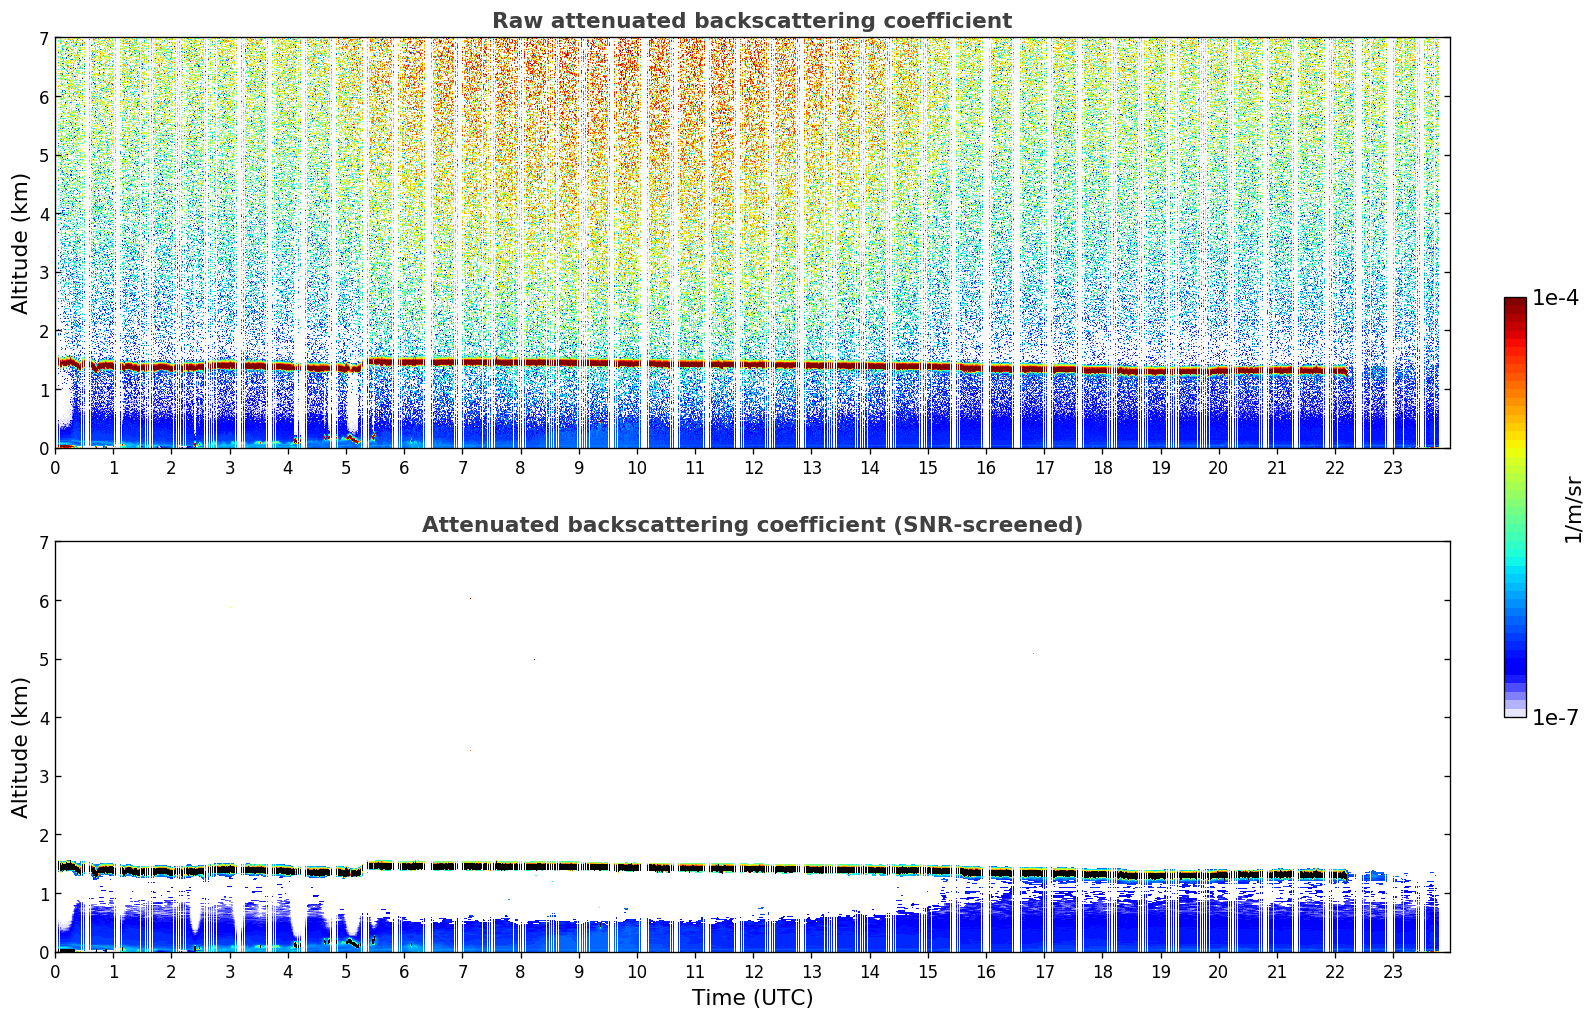Click the "1e-7" colorbar minimum label
The width and height of the screenshot is (1595, 1020).
click(1555, 717)
